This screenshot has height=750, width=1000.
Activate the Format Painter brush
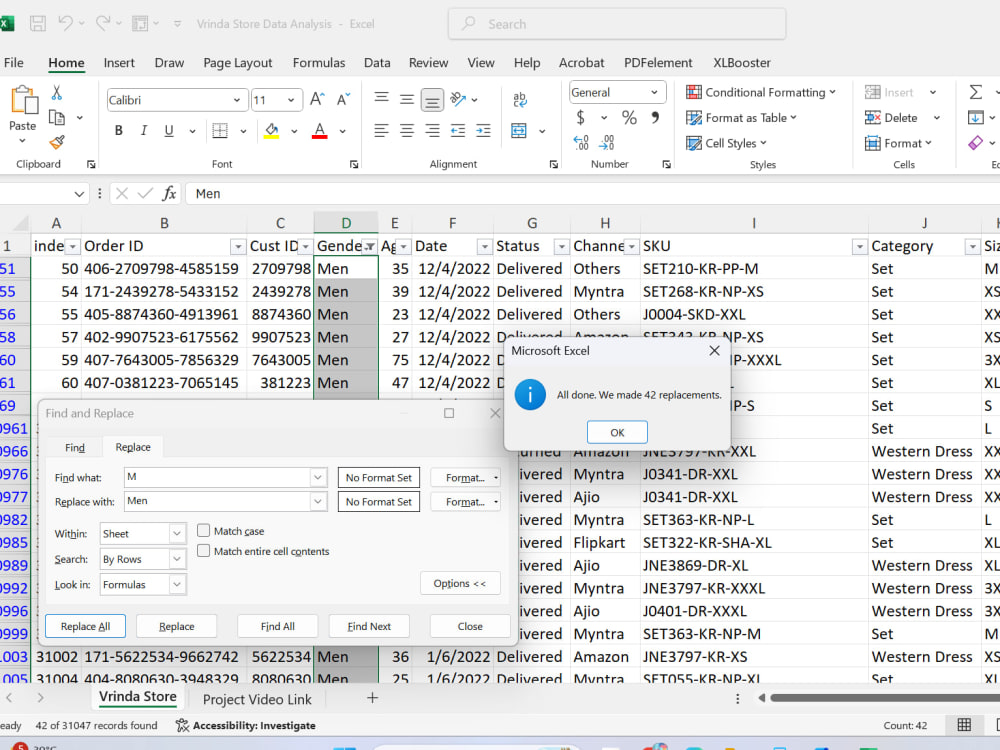(57, 142)
